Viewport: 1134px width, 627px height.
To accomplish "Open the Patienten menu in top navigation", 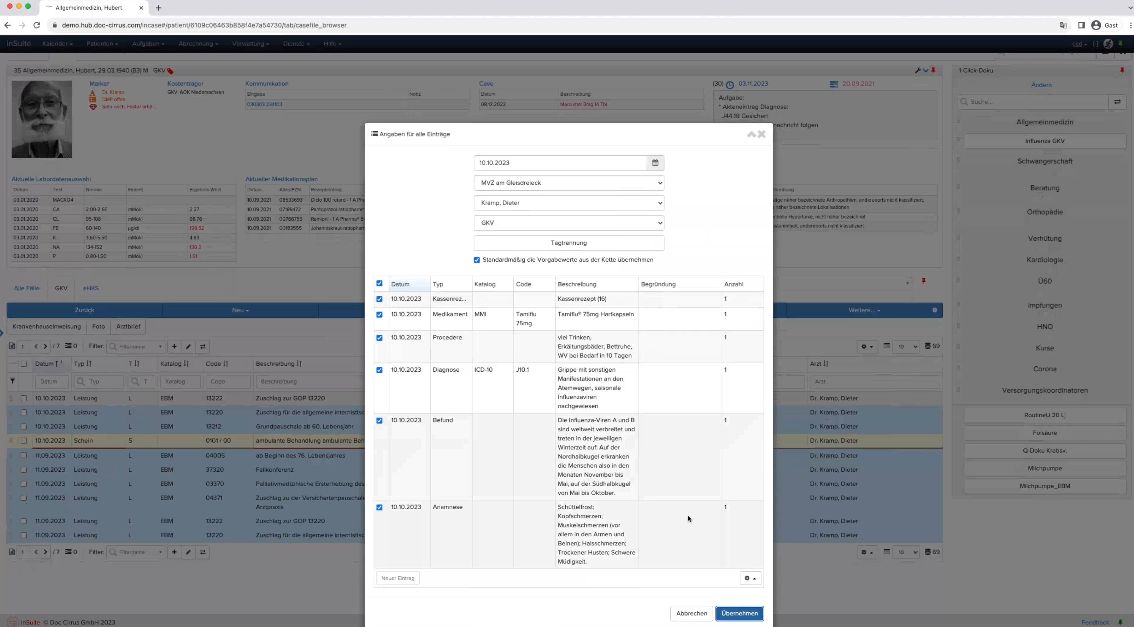I will tap(102, 44).
